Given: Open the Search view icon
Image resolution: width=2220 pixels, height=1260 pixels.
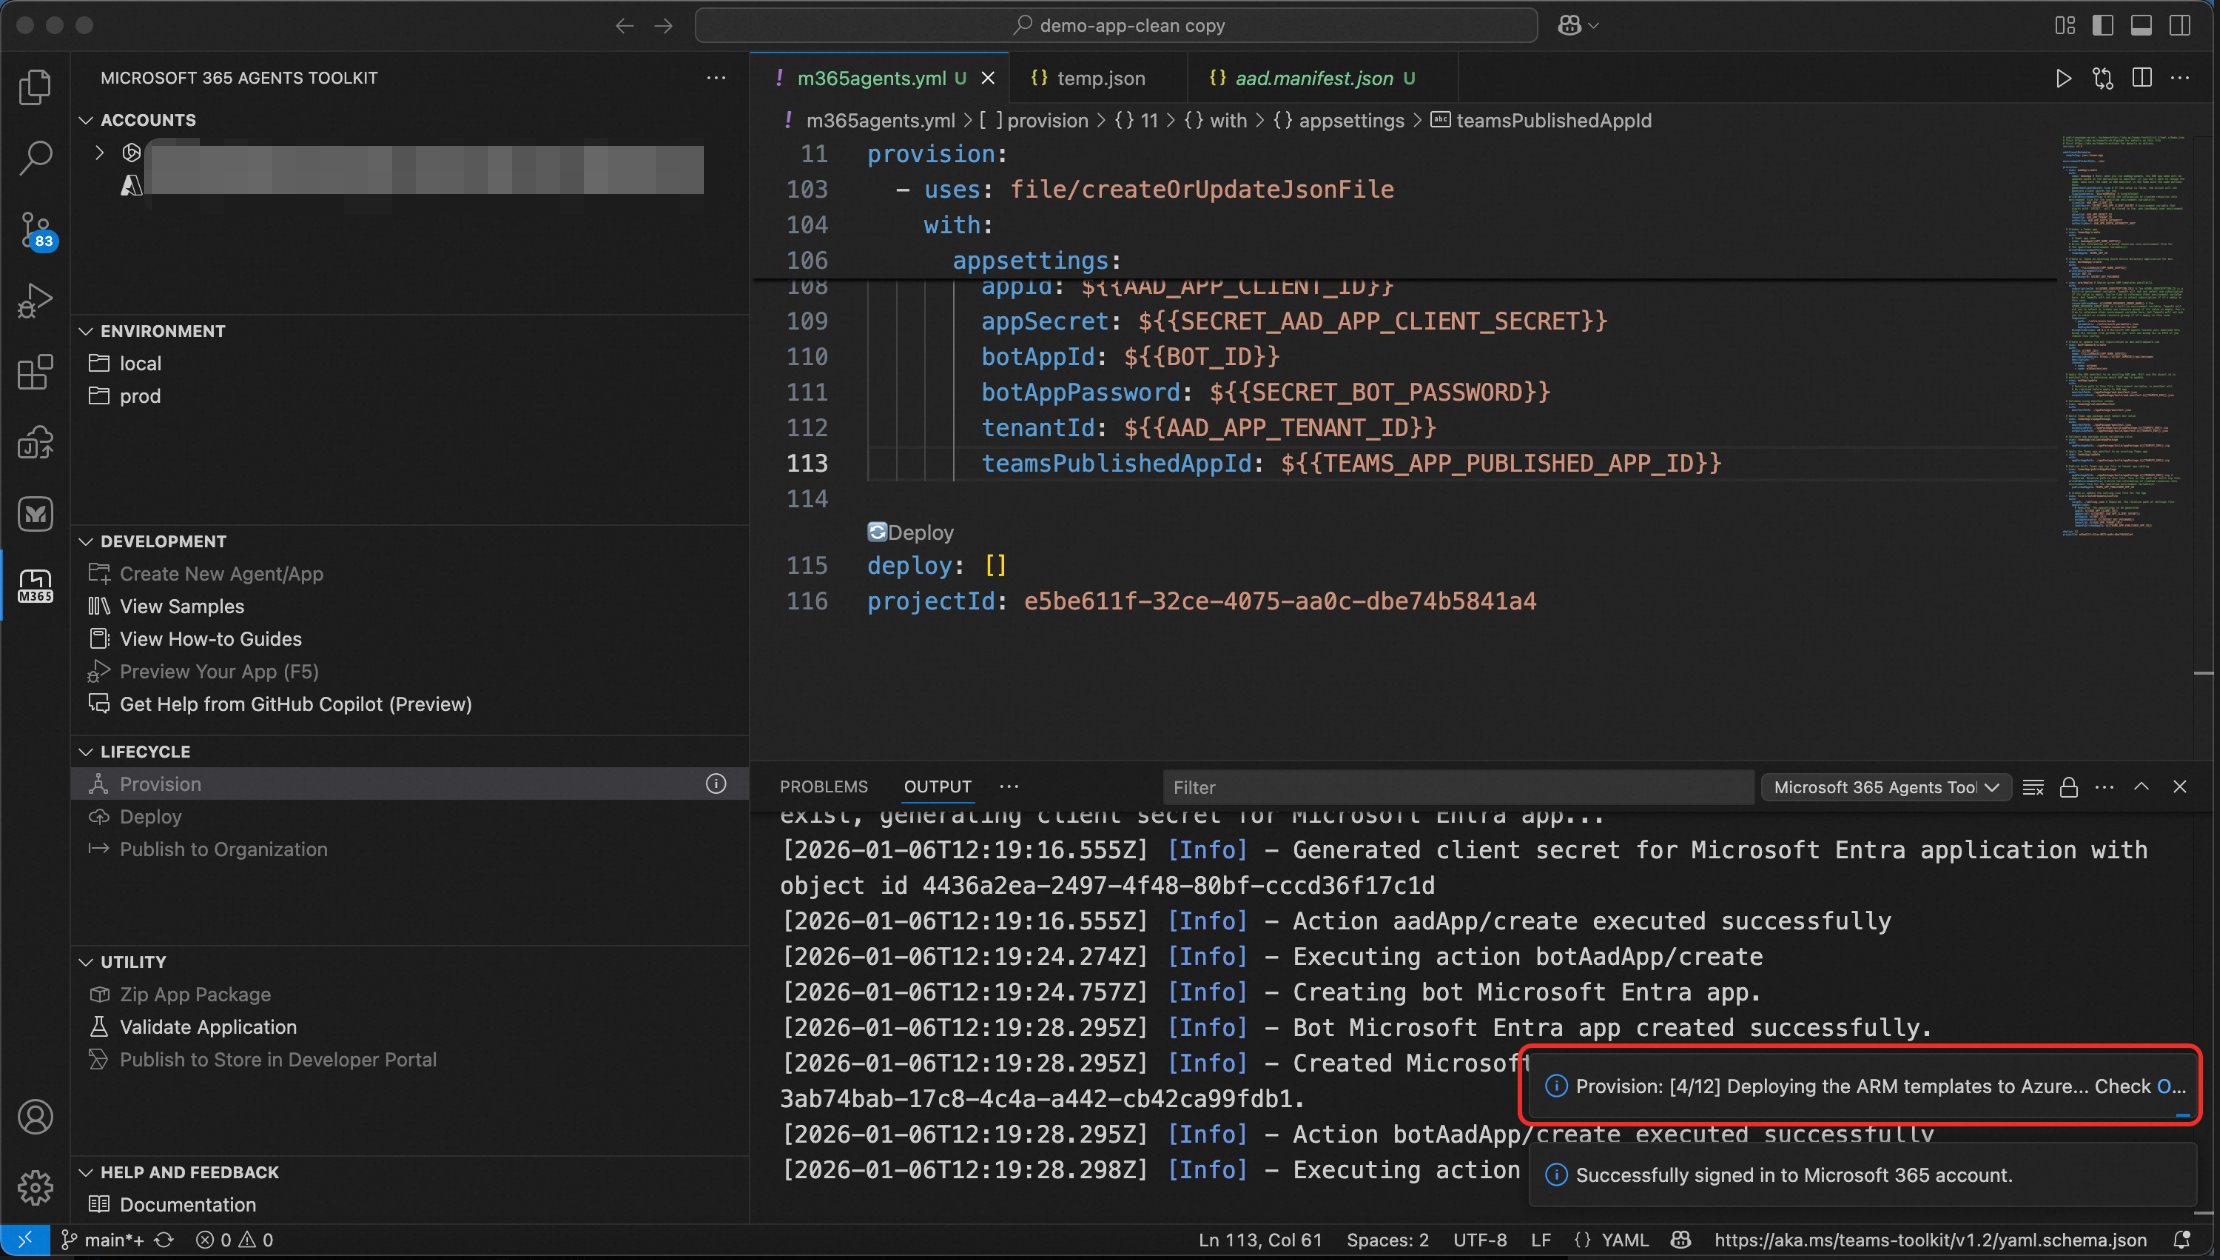Looking at the screenshot, I should pyautogui.click(x=35, y=158).
